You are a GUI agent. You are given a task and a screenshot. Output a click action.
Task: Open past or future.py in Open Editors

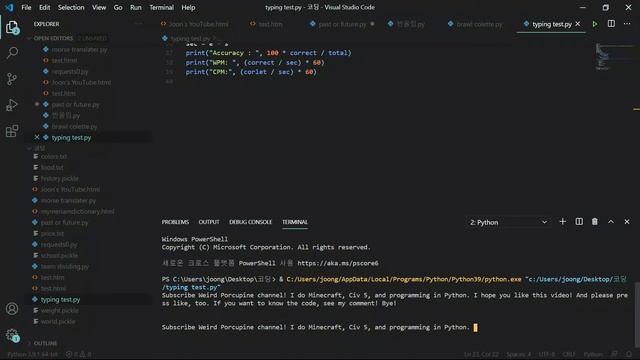[76, 104]
